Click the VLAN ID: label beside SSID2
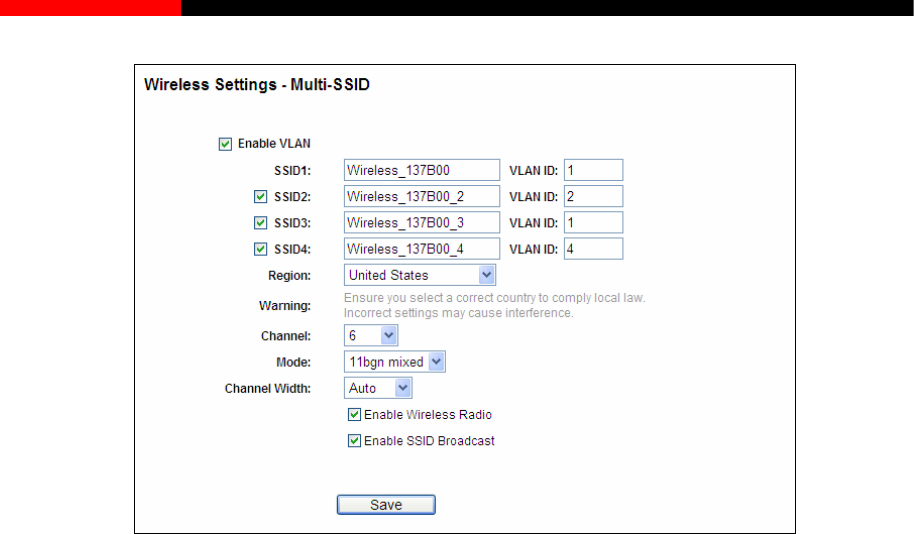This screenshot has height=534, width=914. (x=533, y=197)
